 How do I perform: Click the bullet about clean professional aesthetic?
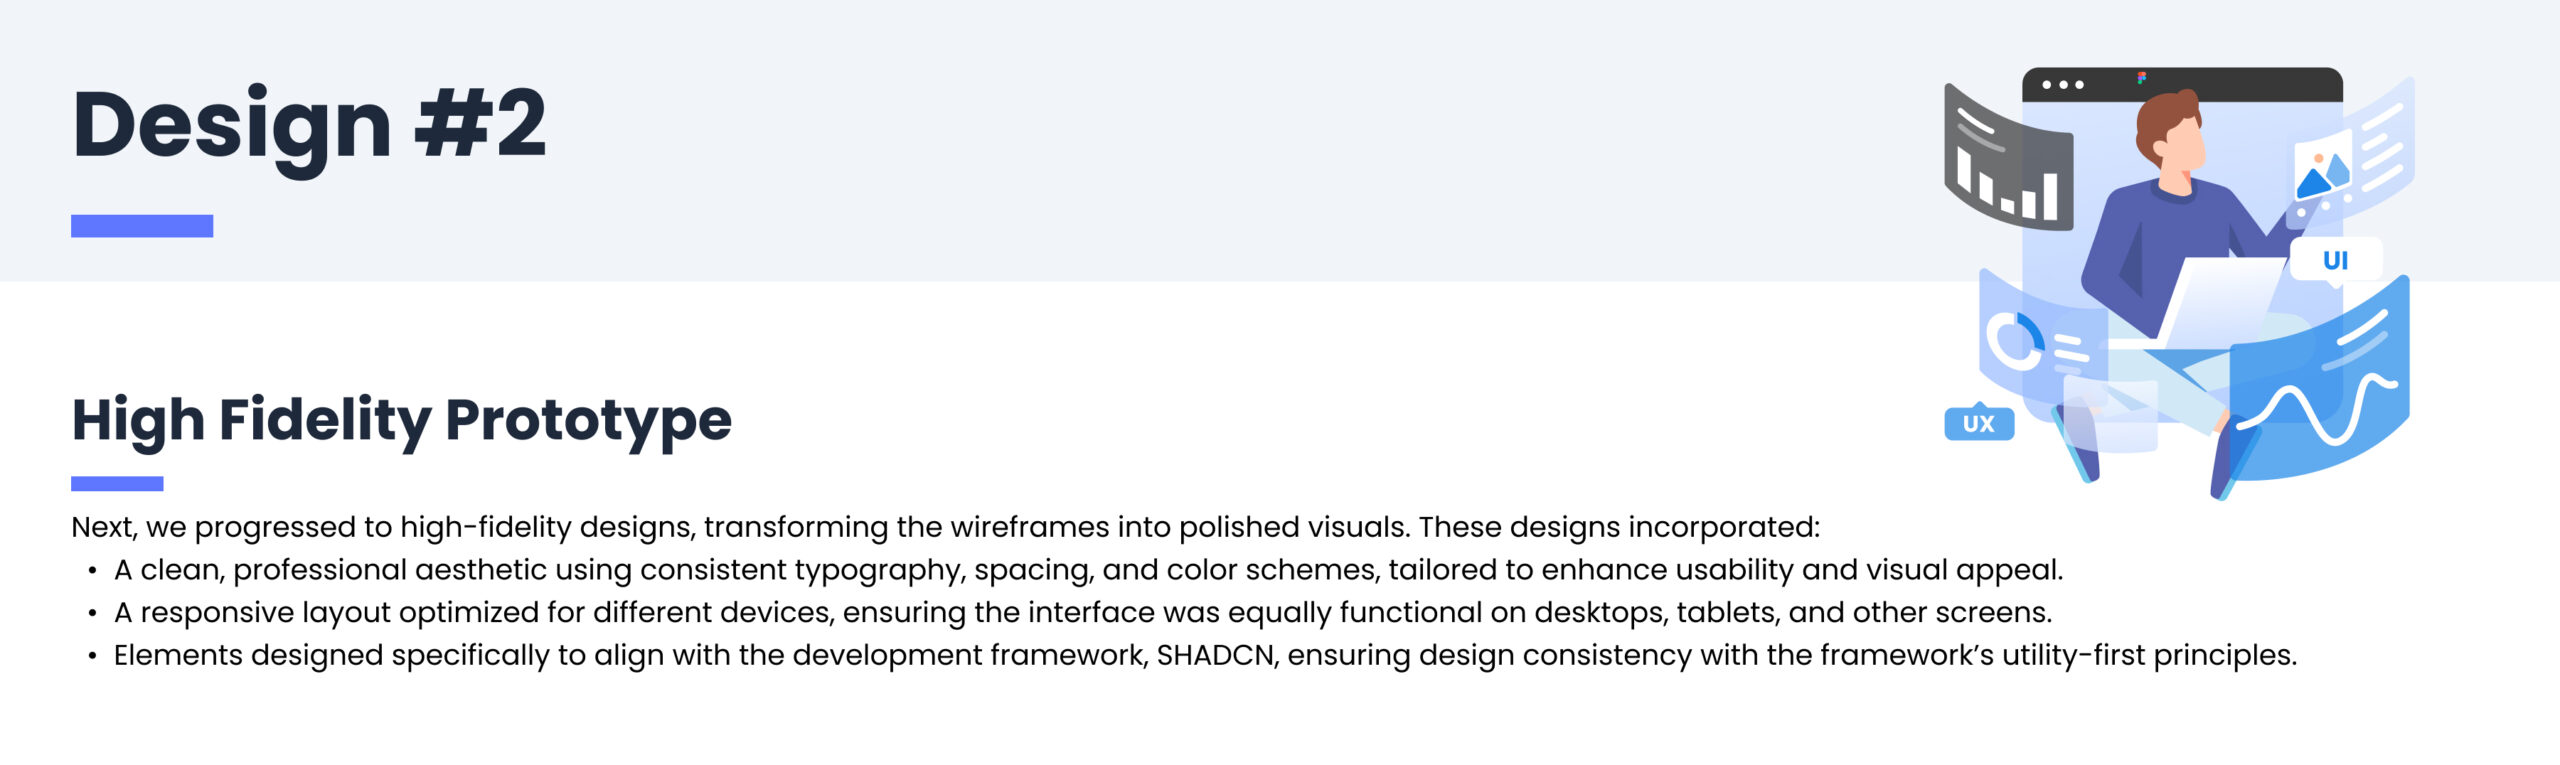point(1088,570)
